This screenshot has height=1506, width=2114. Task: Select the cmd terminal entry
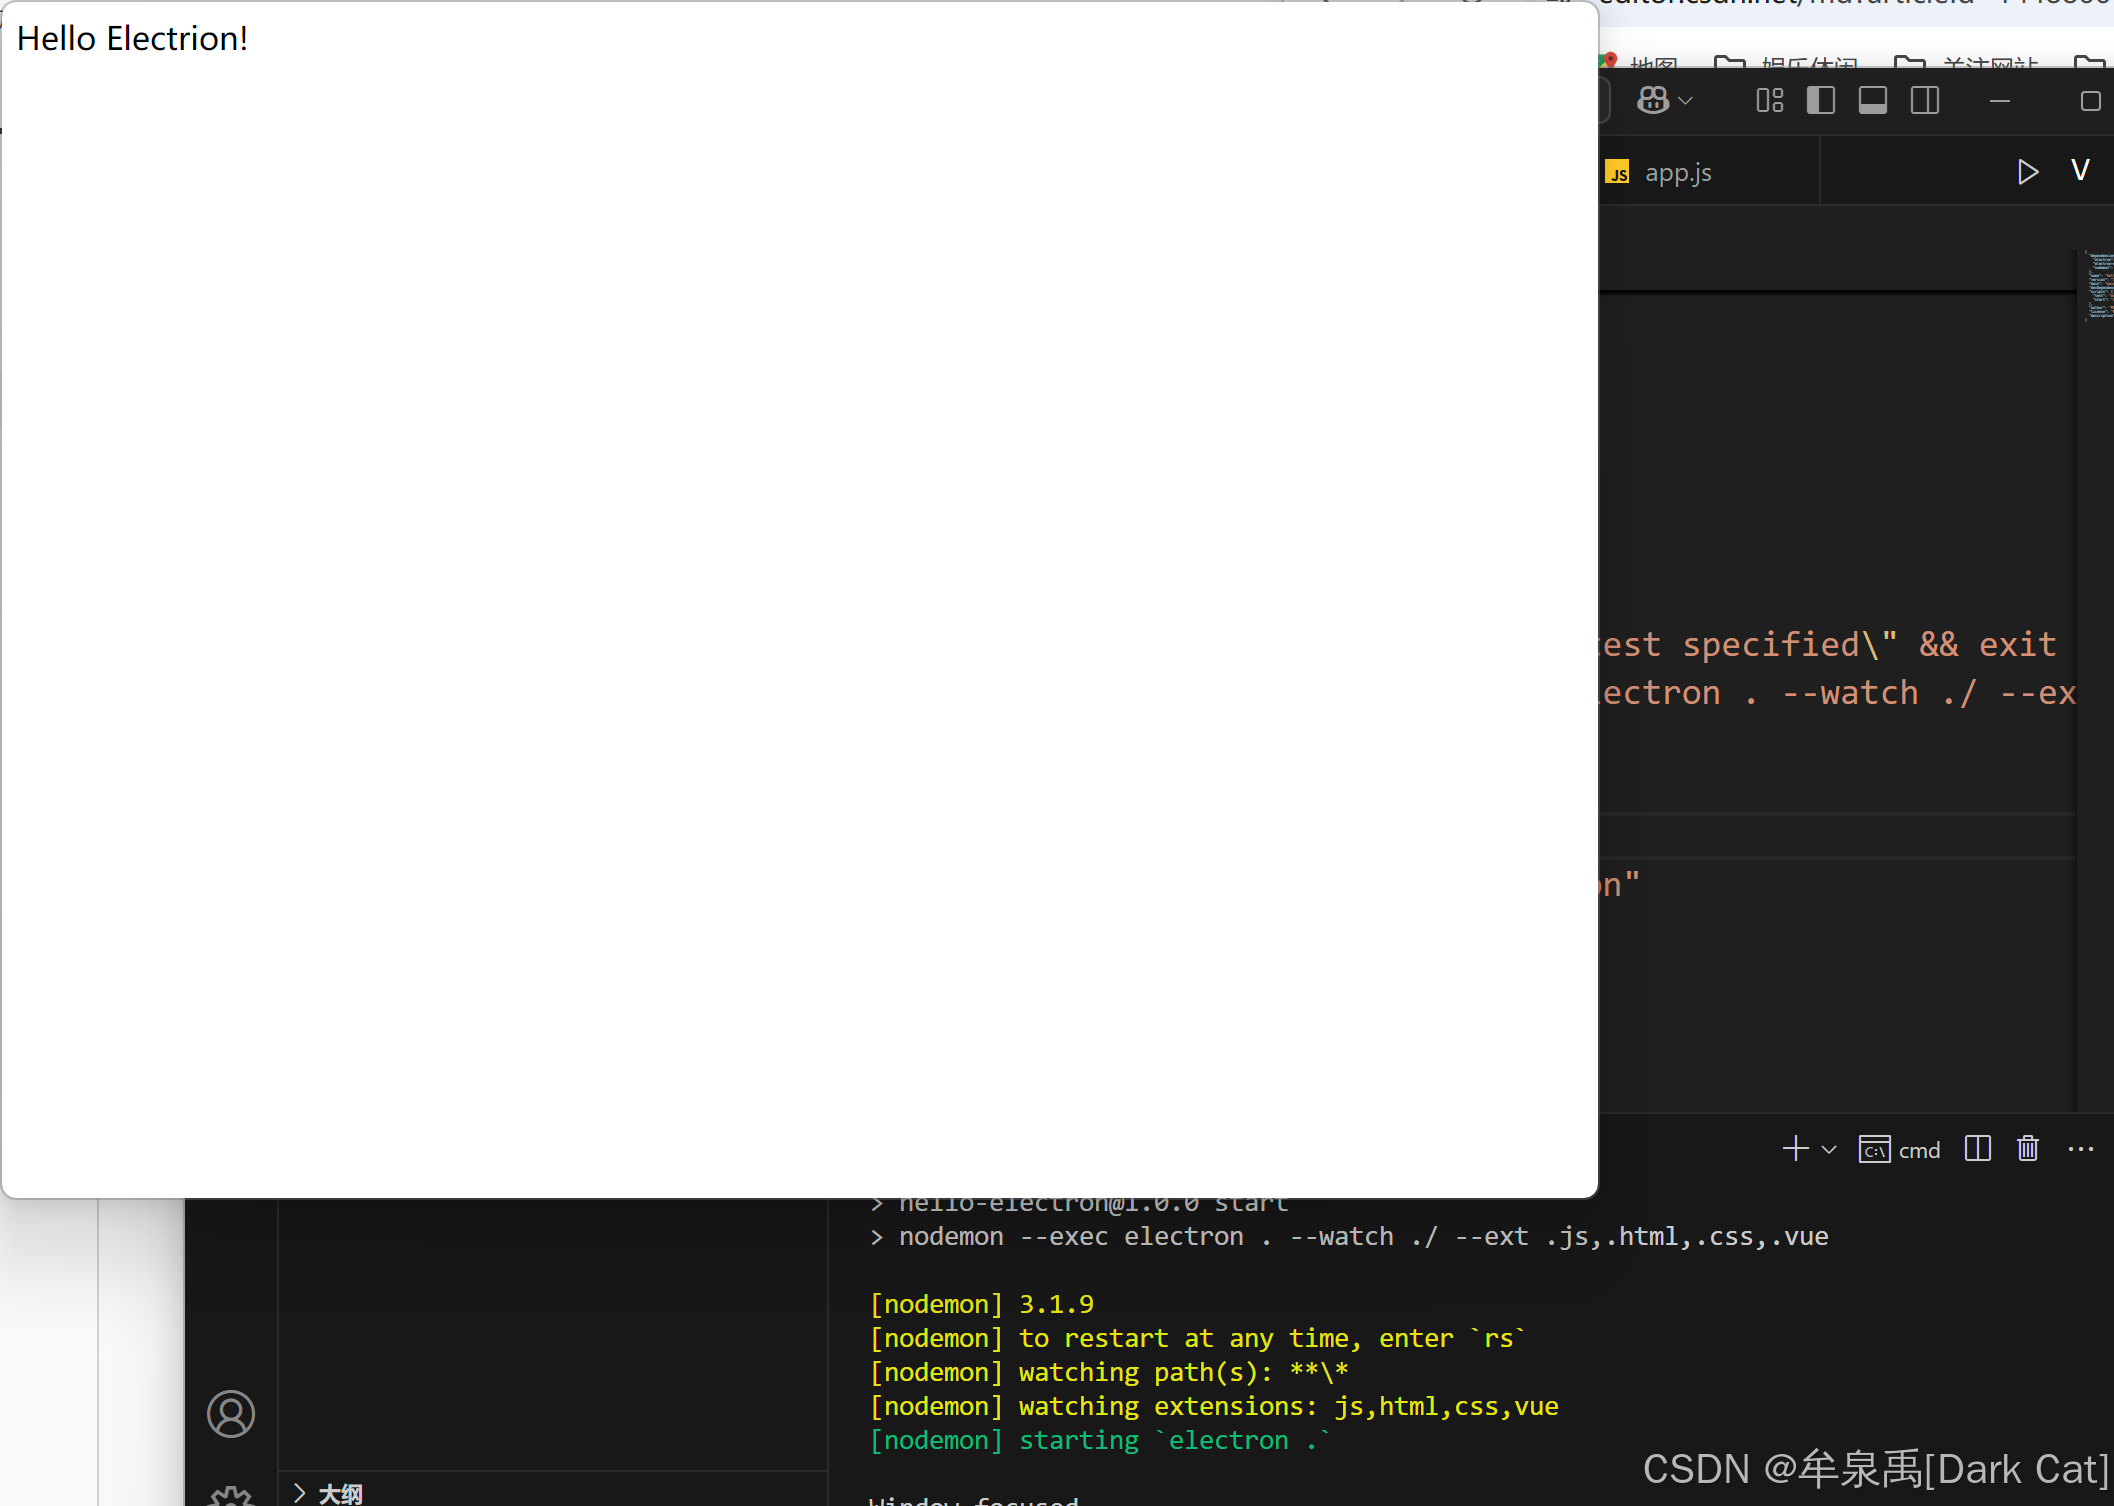[x=1899, y=1149]
